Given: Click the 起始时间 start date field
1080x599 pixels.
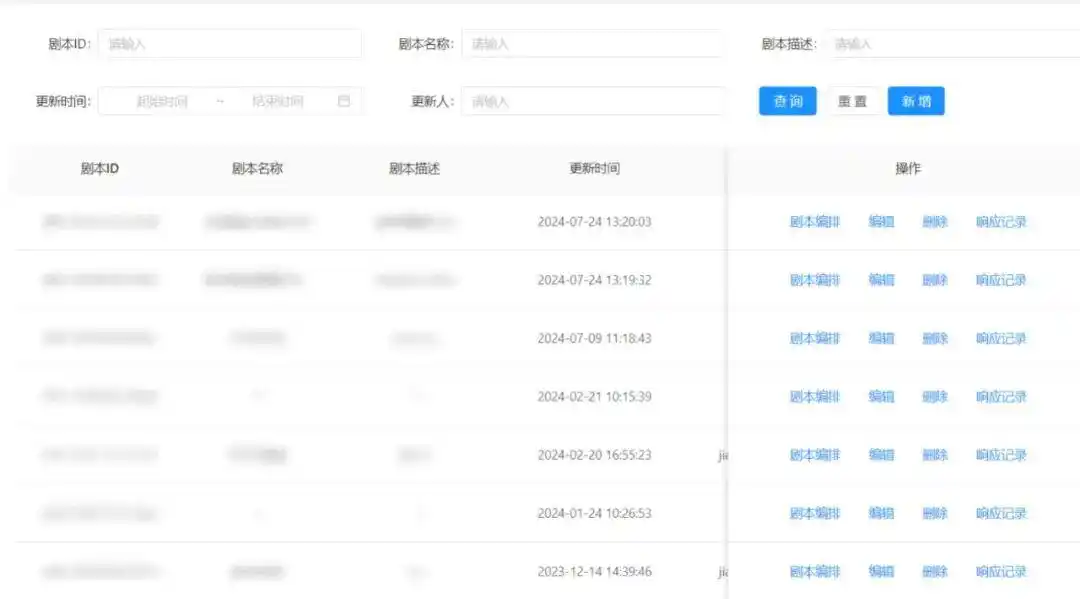Looking at the screenshot, I should [x=165, y=100].
